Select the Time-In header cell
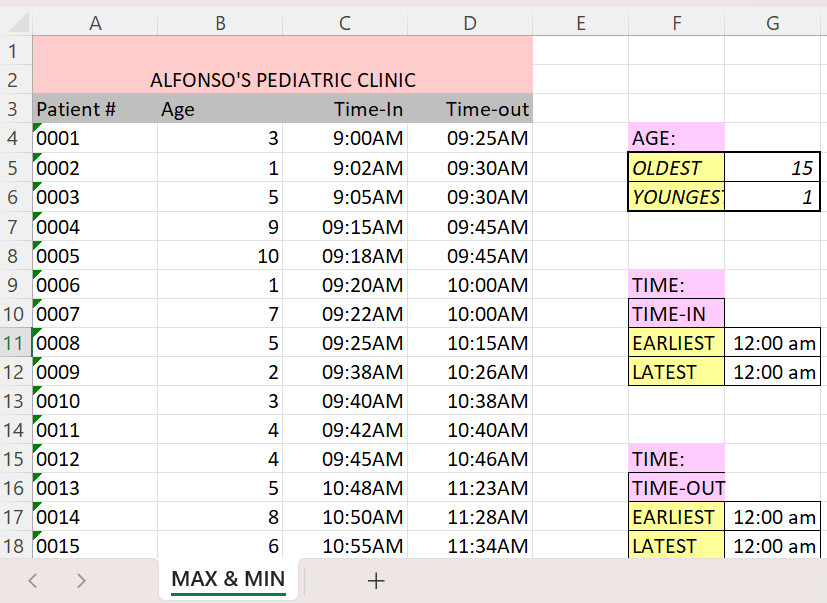The height and width of the screenshot is (603, 827). (345, 109)
